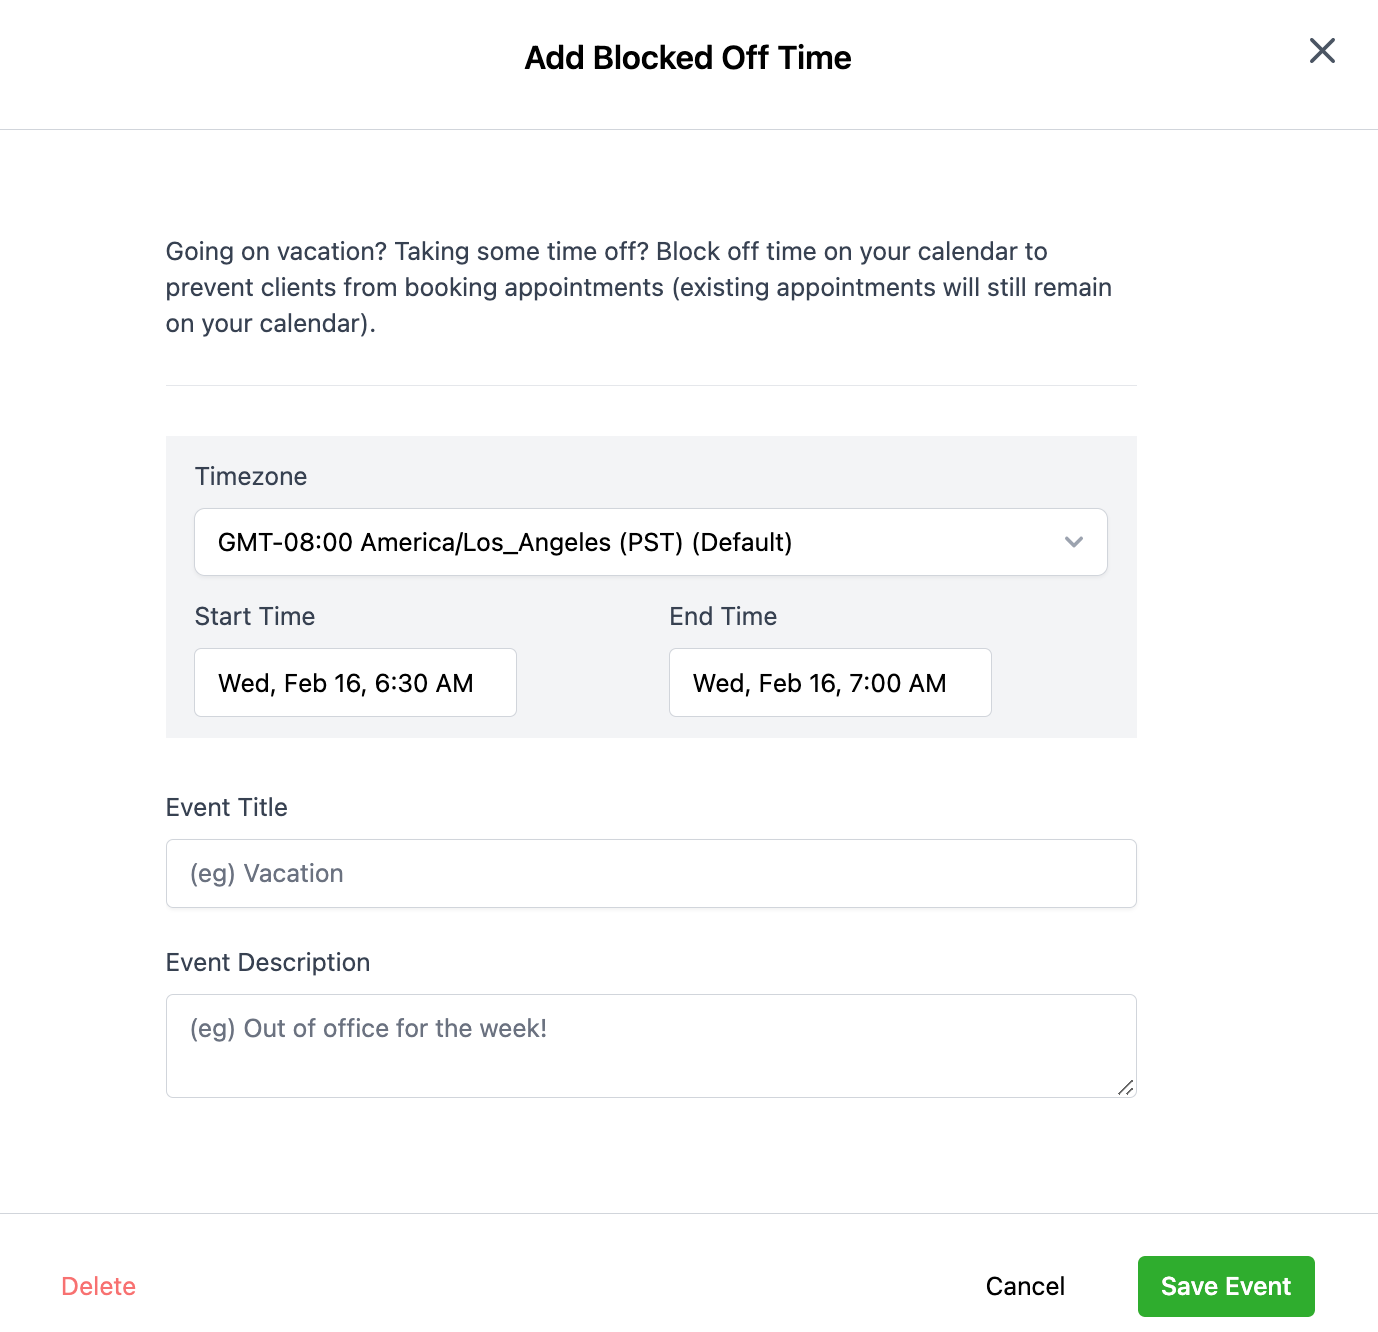Open the End Time picker field
The image size is (1378, 1332).
coord(830,683)
